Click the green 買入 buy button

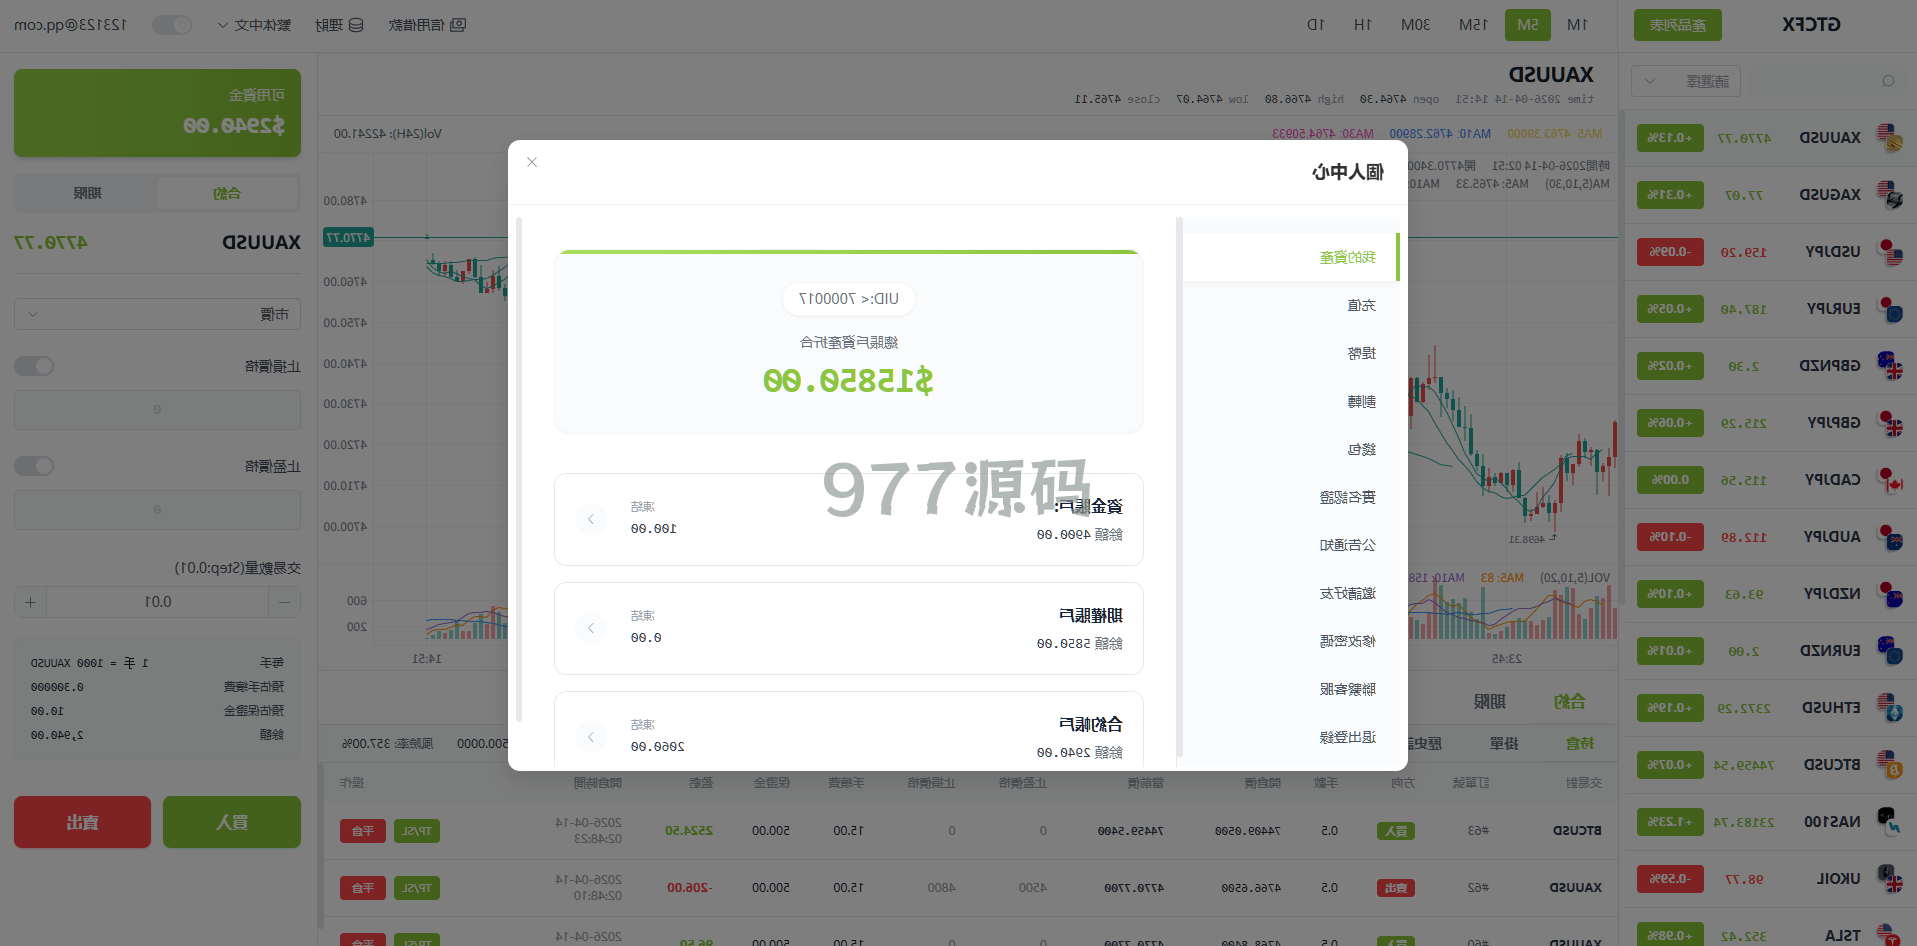(232, 822)
